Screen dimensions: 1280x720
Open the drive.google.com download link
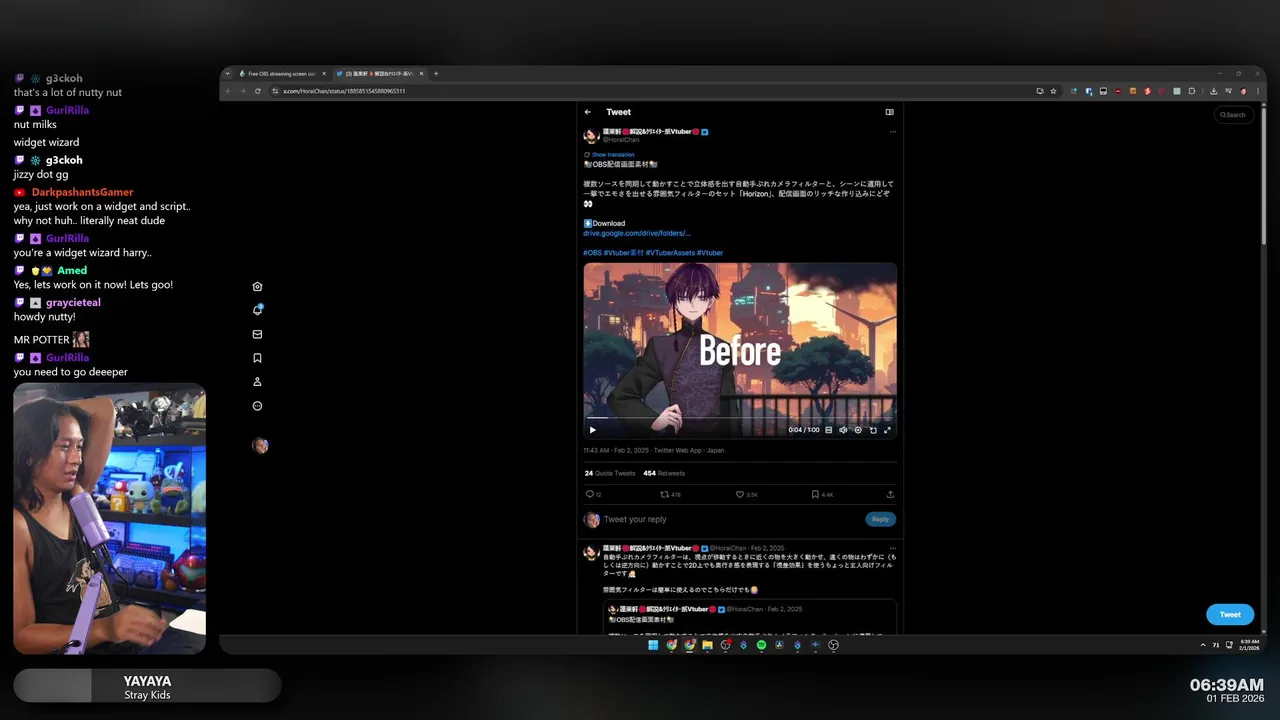click(637, 233)
